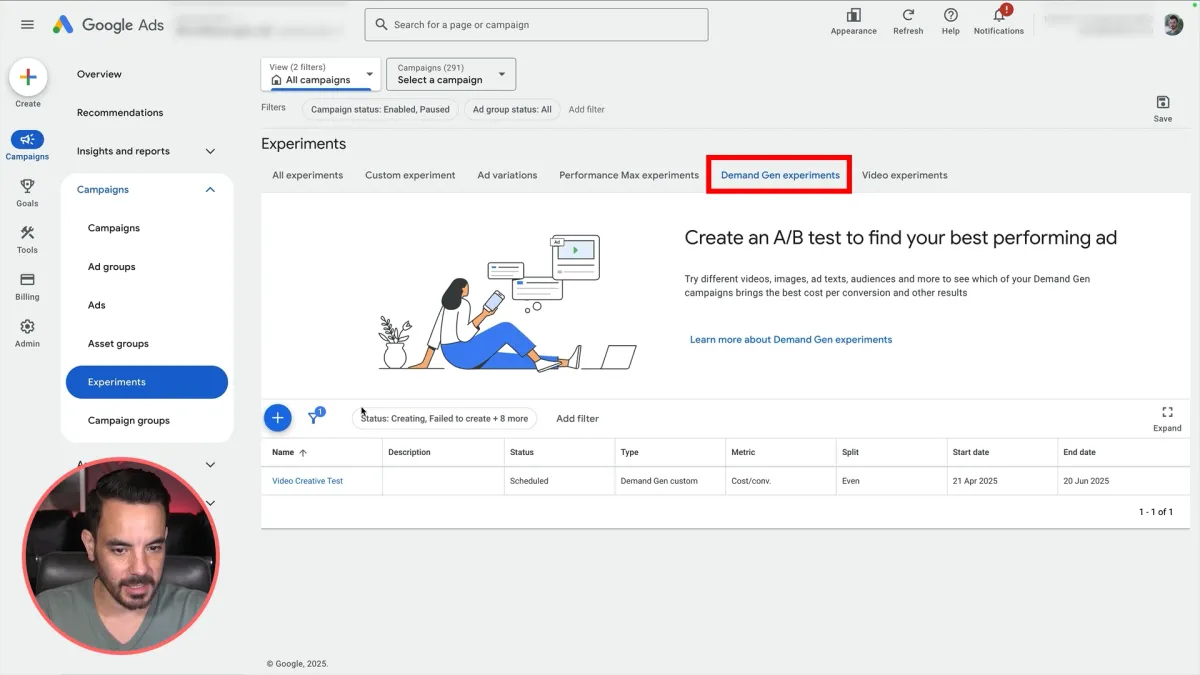Open the hamburger main menu
Viewport: 1200px width, 675px height.
[27, 25]
